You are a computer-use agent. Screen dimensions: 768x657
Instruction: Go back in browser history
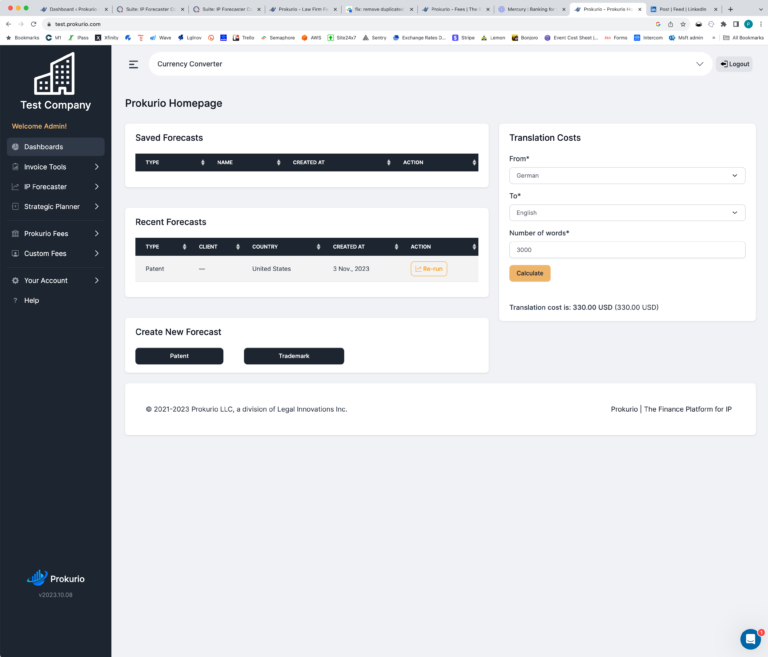click(x=8, y=24)
